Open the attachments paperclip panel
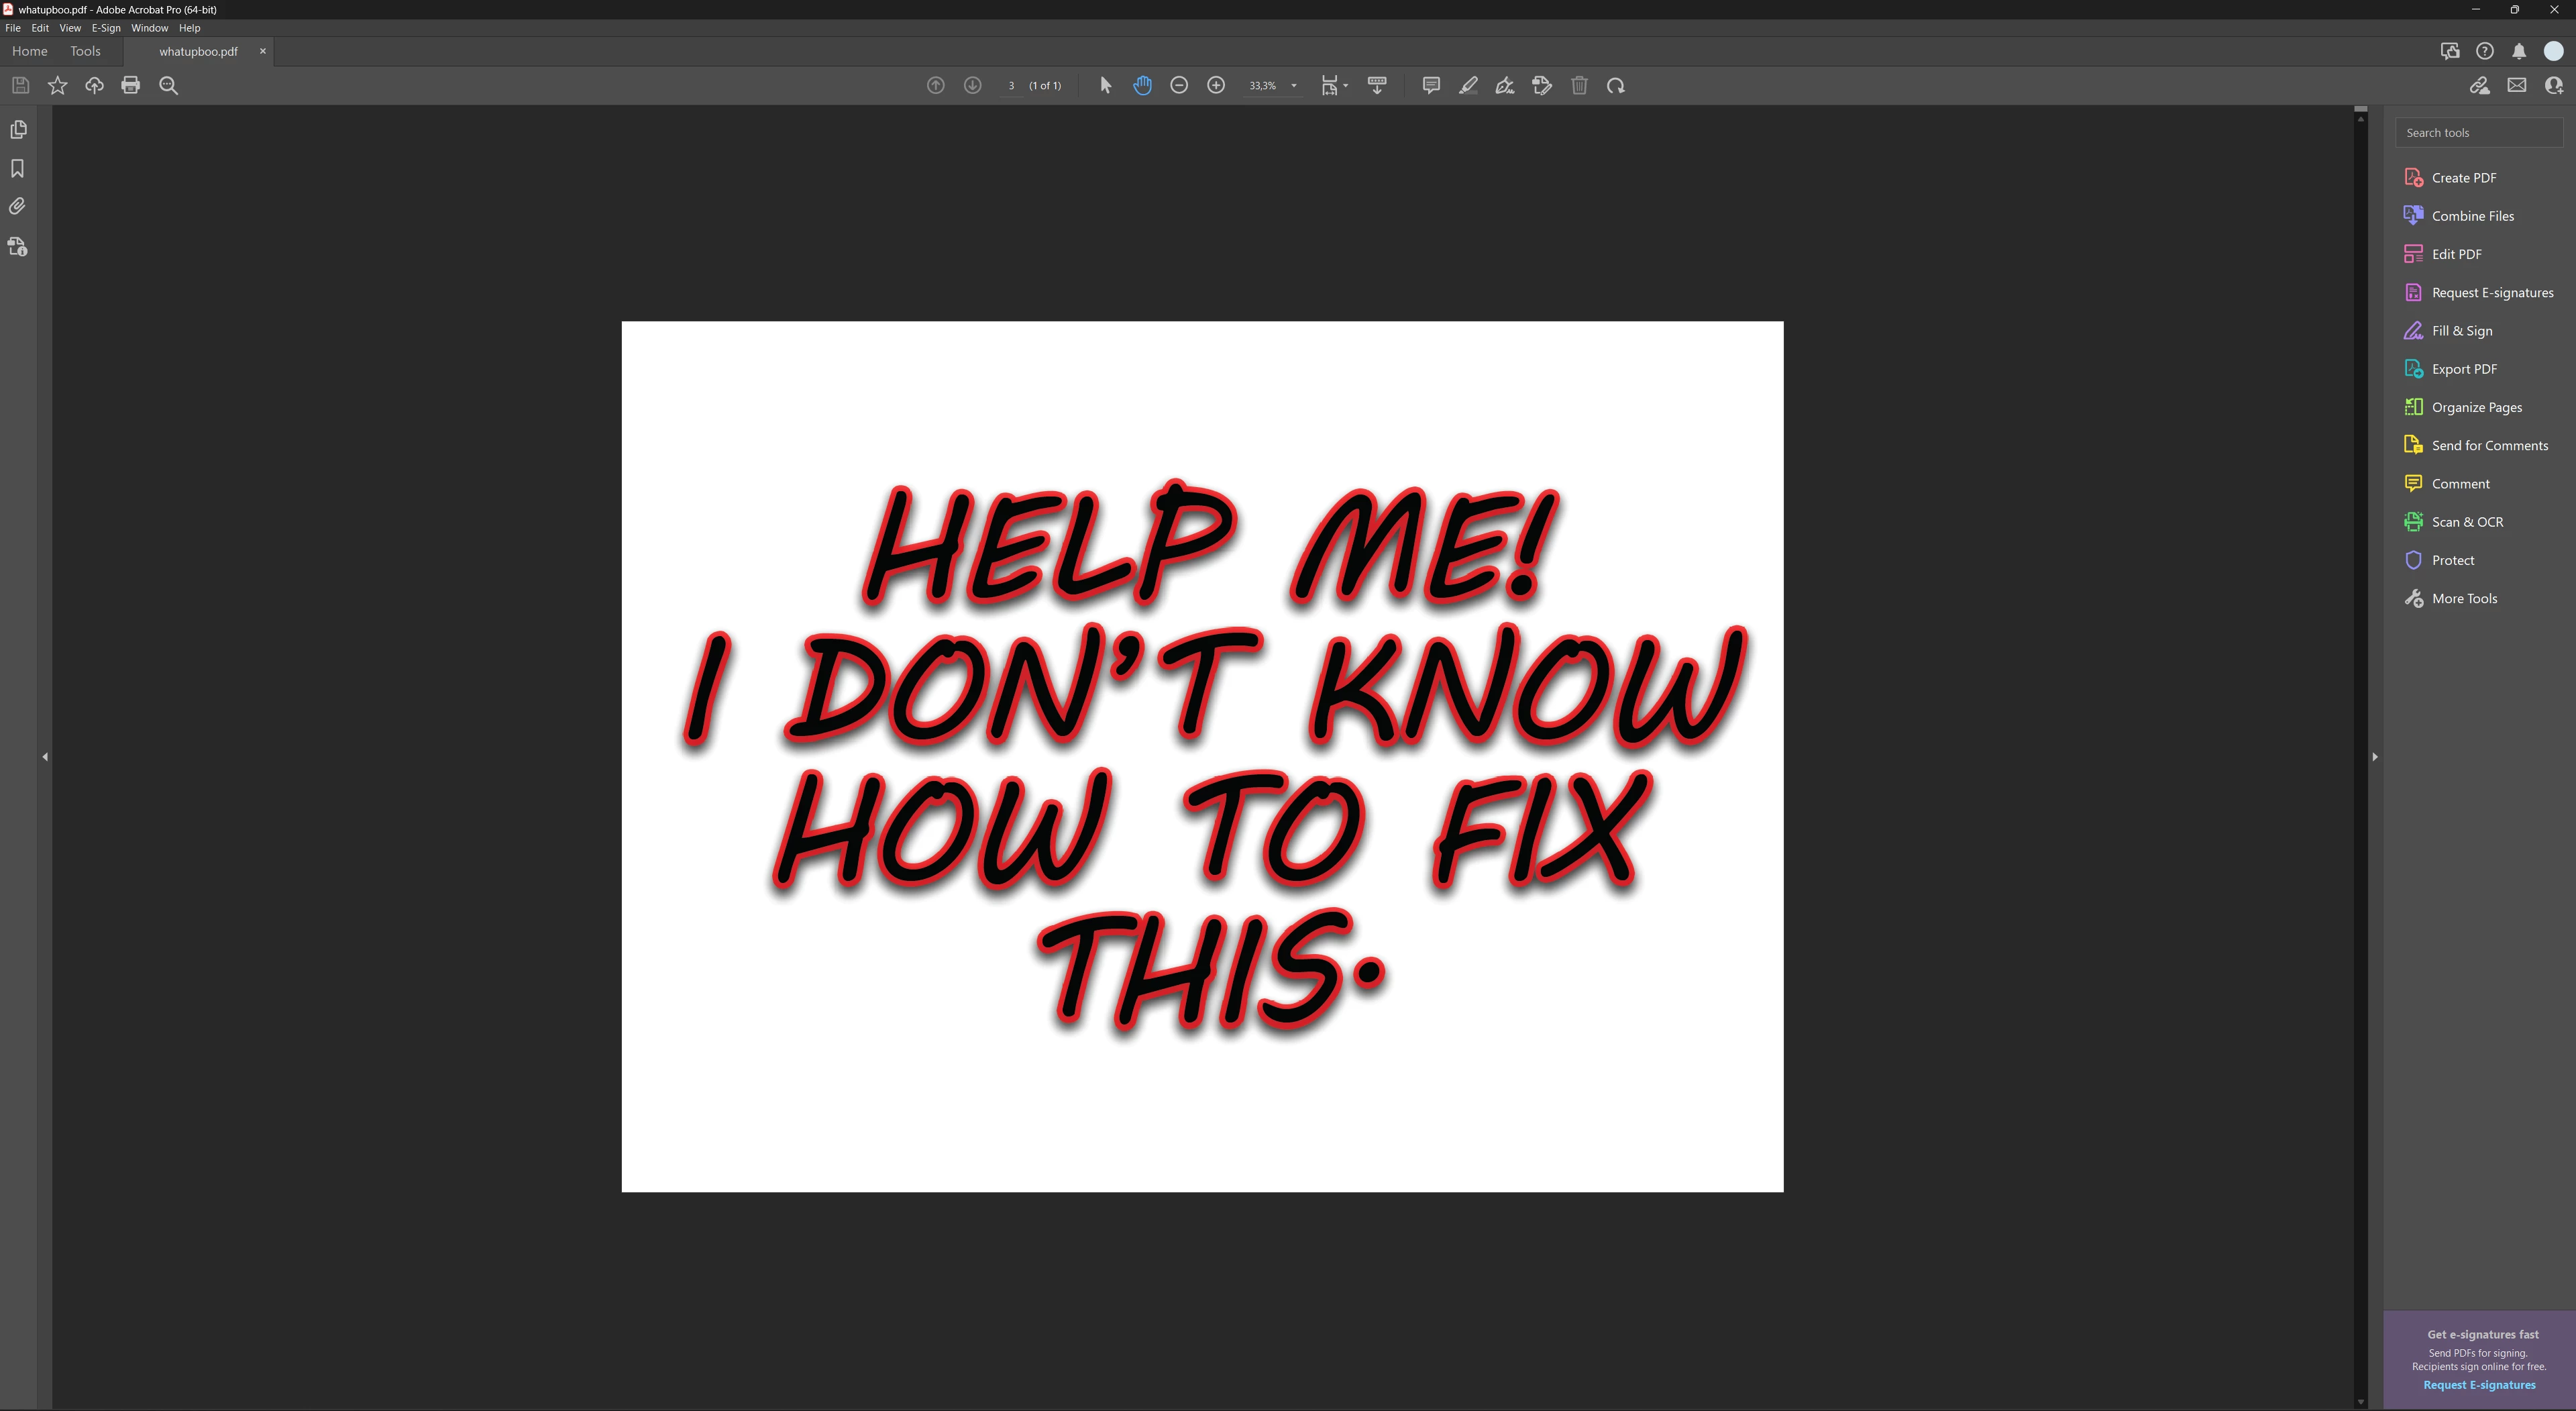Screen dimensions: 2576x1411 point(18,207)
